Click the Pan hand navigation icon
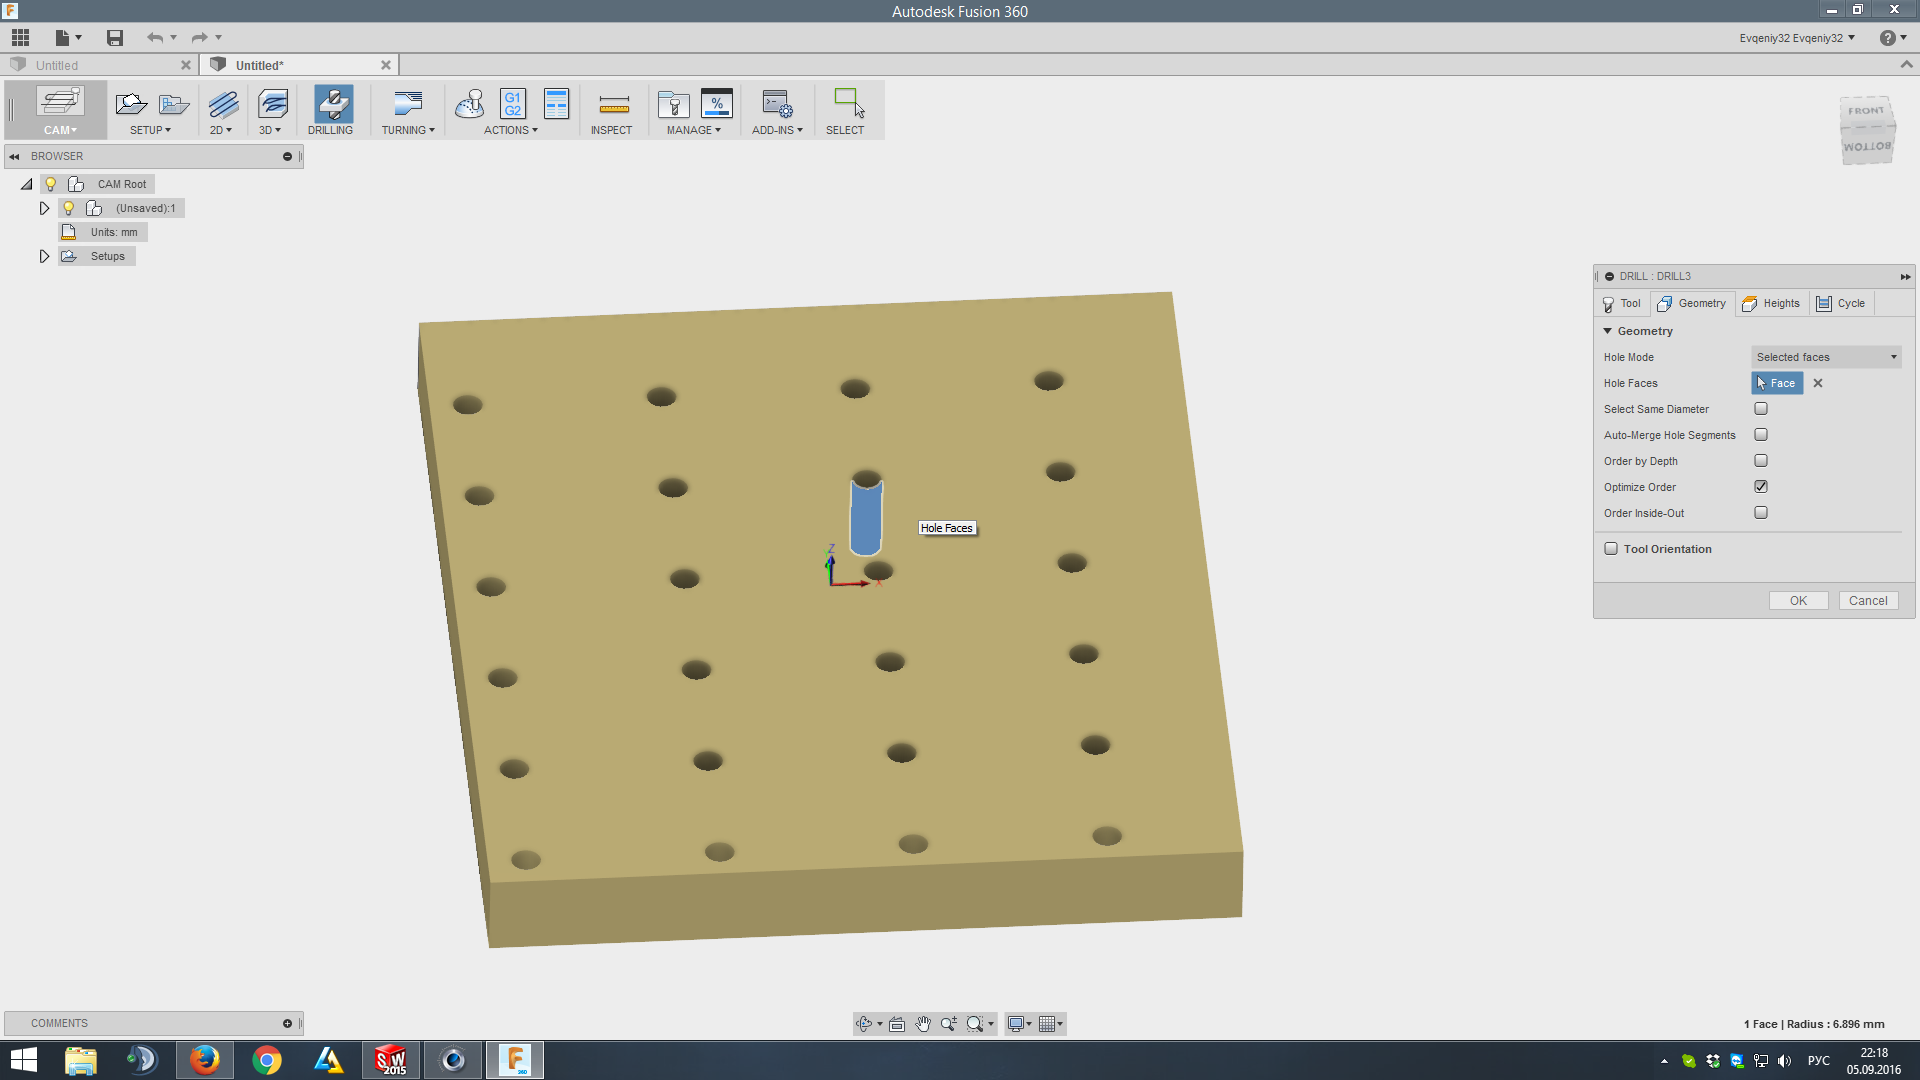The height and width of the screenshot is (1080, 1920). (x=922, y=1024)
